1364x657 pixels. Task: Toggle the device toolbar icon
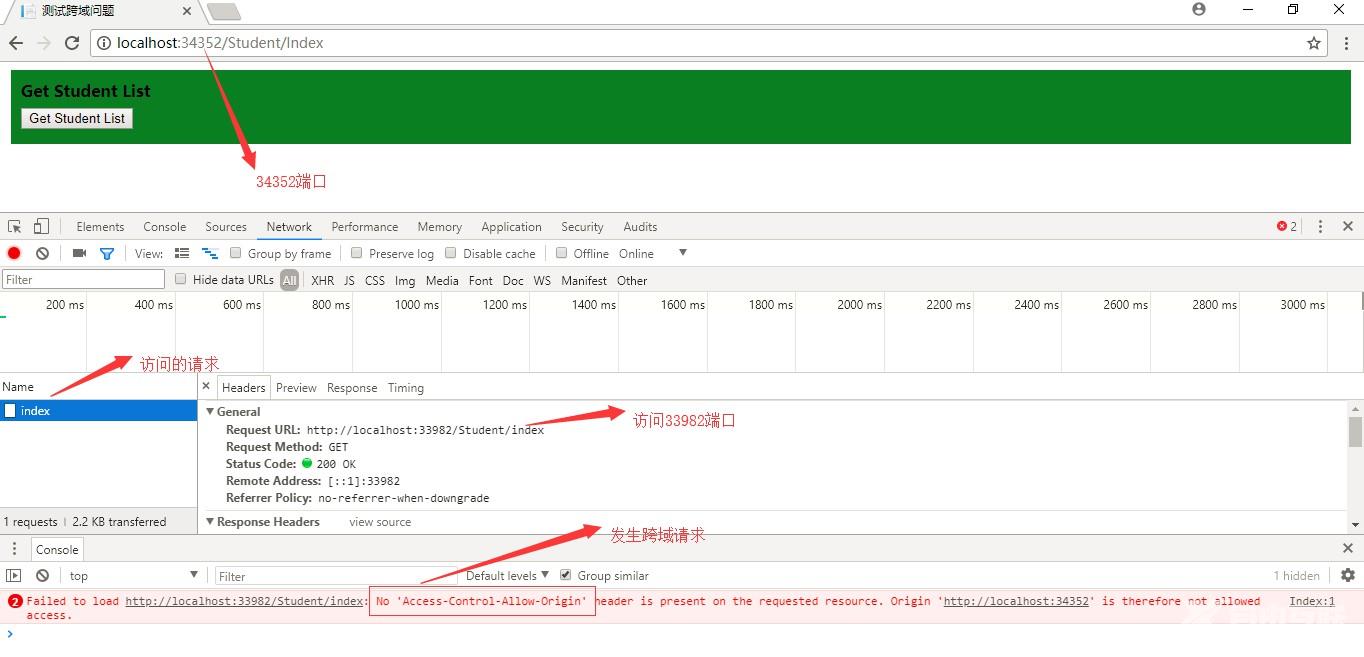[x=41, y=227]
